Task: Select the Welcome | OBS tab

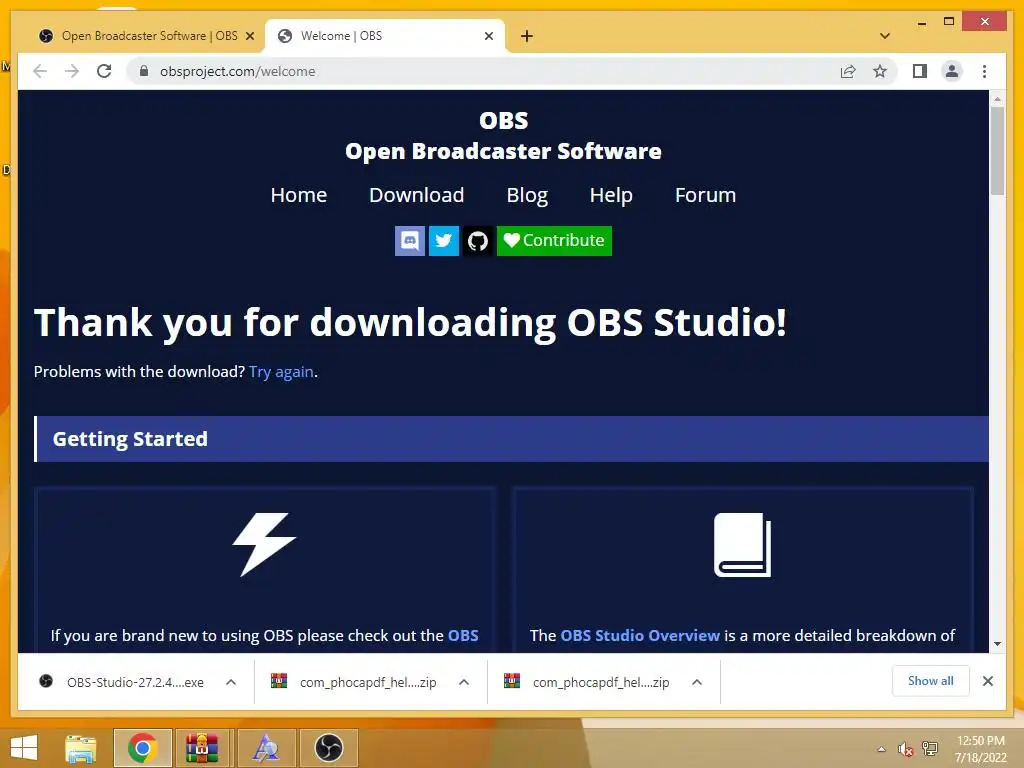Action: (385, 36)
